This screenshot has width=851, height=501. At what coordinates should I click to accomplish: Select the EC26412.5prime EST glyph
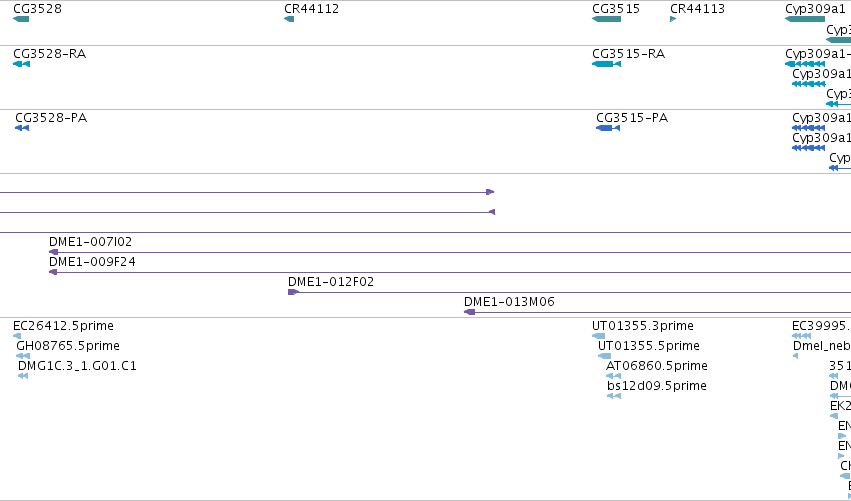coord(17,336)
